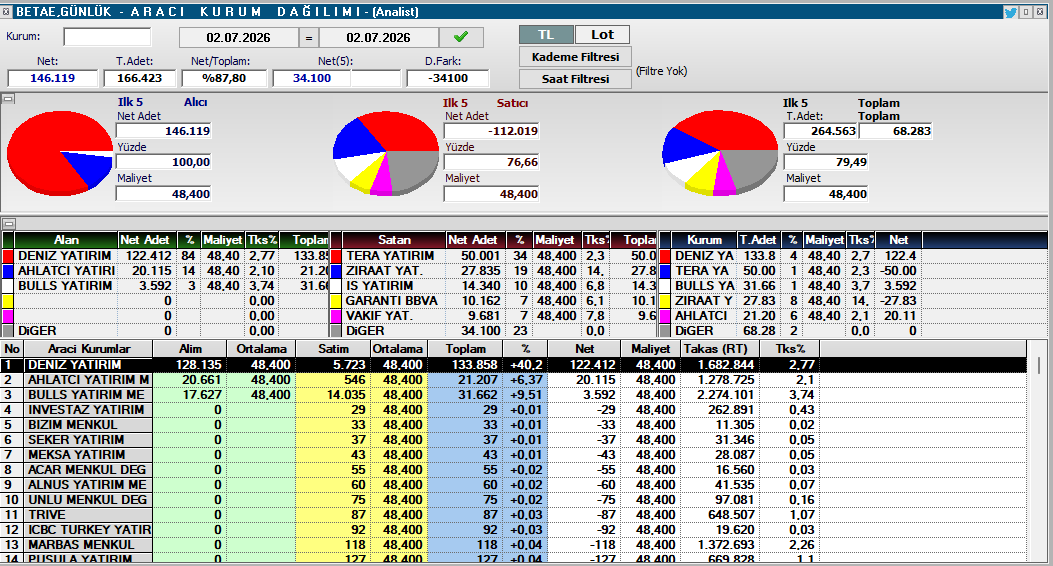
Task: Select TRIVE row
Action: pyautogui.click(x=514, y=515)
